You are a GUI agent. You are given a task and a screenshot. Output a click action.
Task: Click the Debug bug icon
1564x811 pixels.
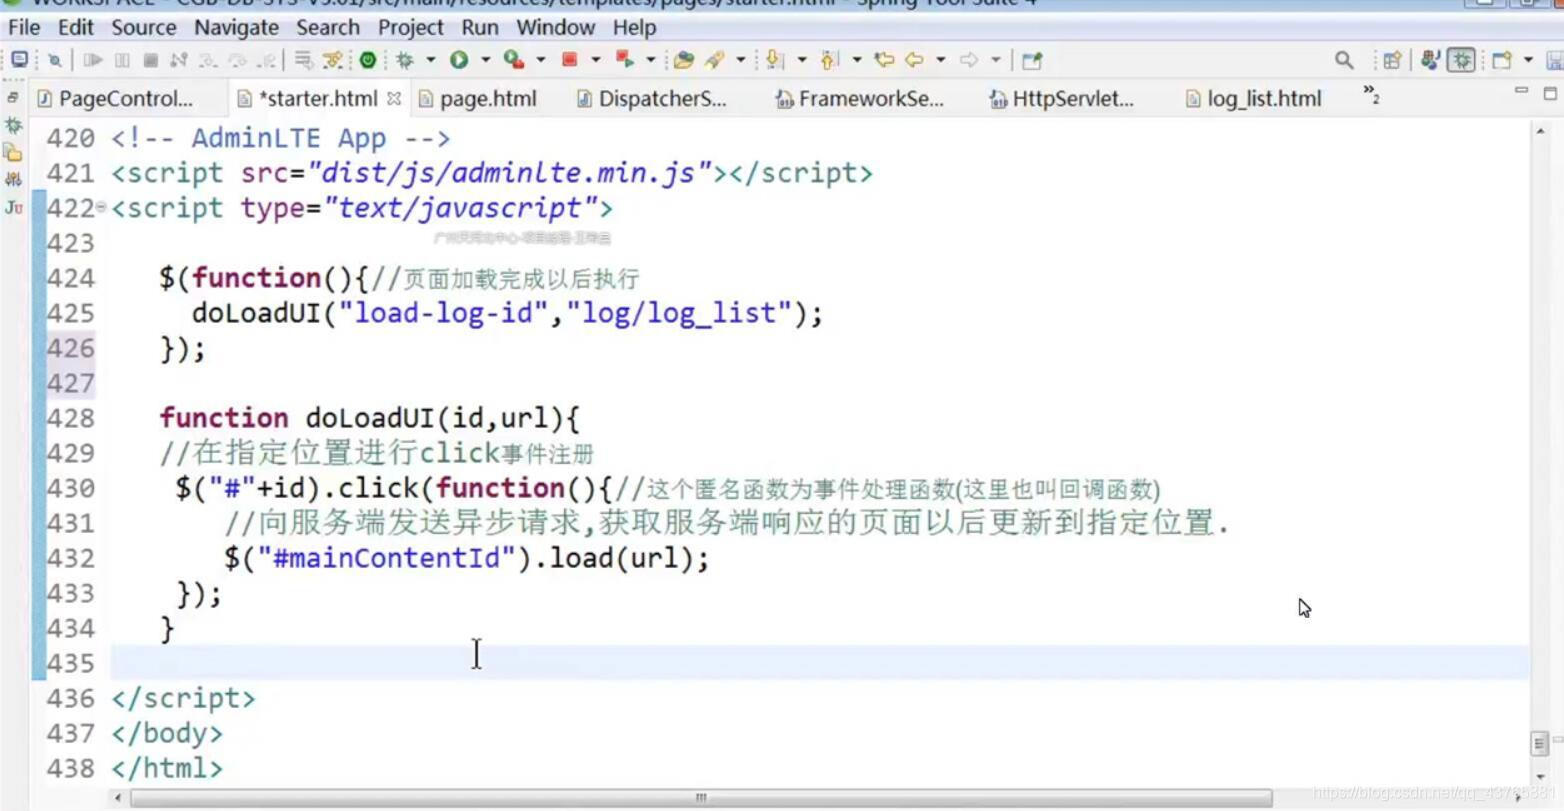(x=405, y=60)
